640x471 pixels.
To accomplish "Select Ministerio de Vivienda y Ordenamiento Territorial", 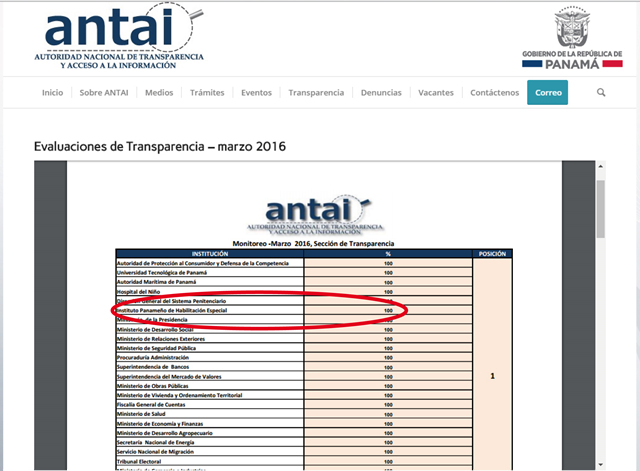I will pos(294,395).
